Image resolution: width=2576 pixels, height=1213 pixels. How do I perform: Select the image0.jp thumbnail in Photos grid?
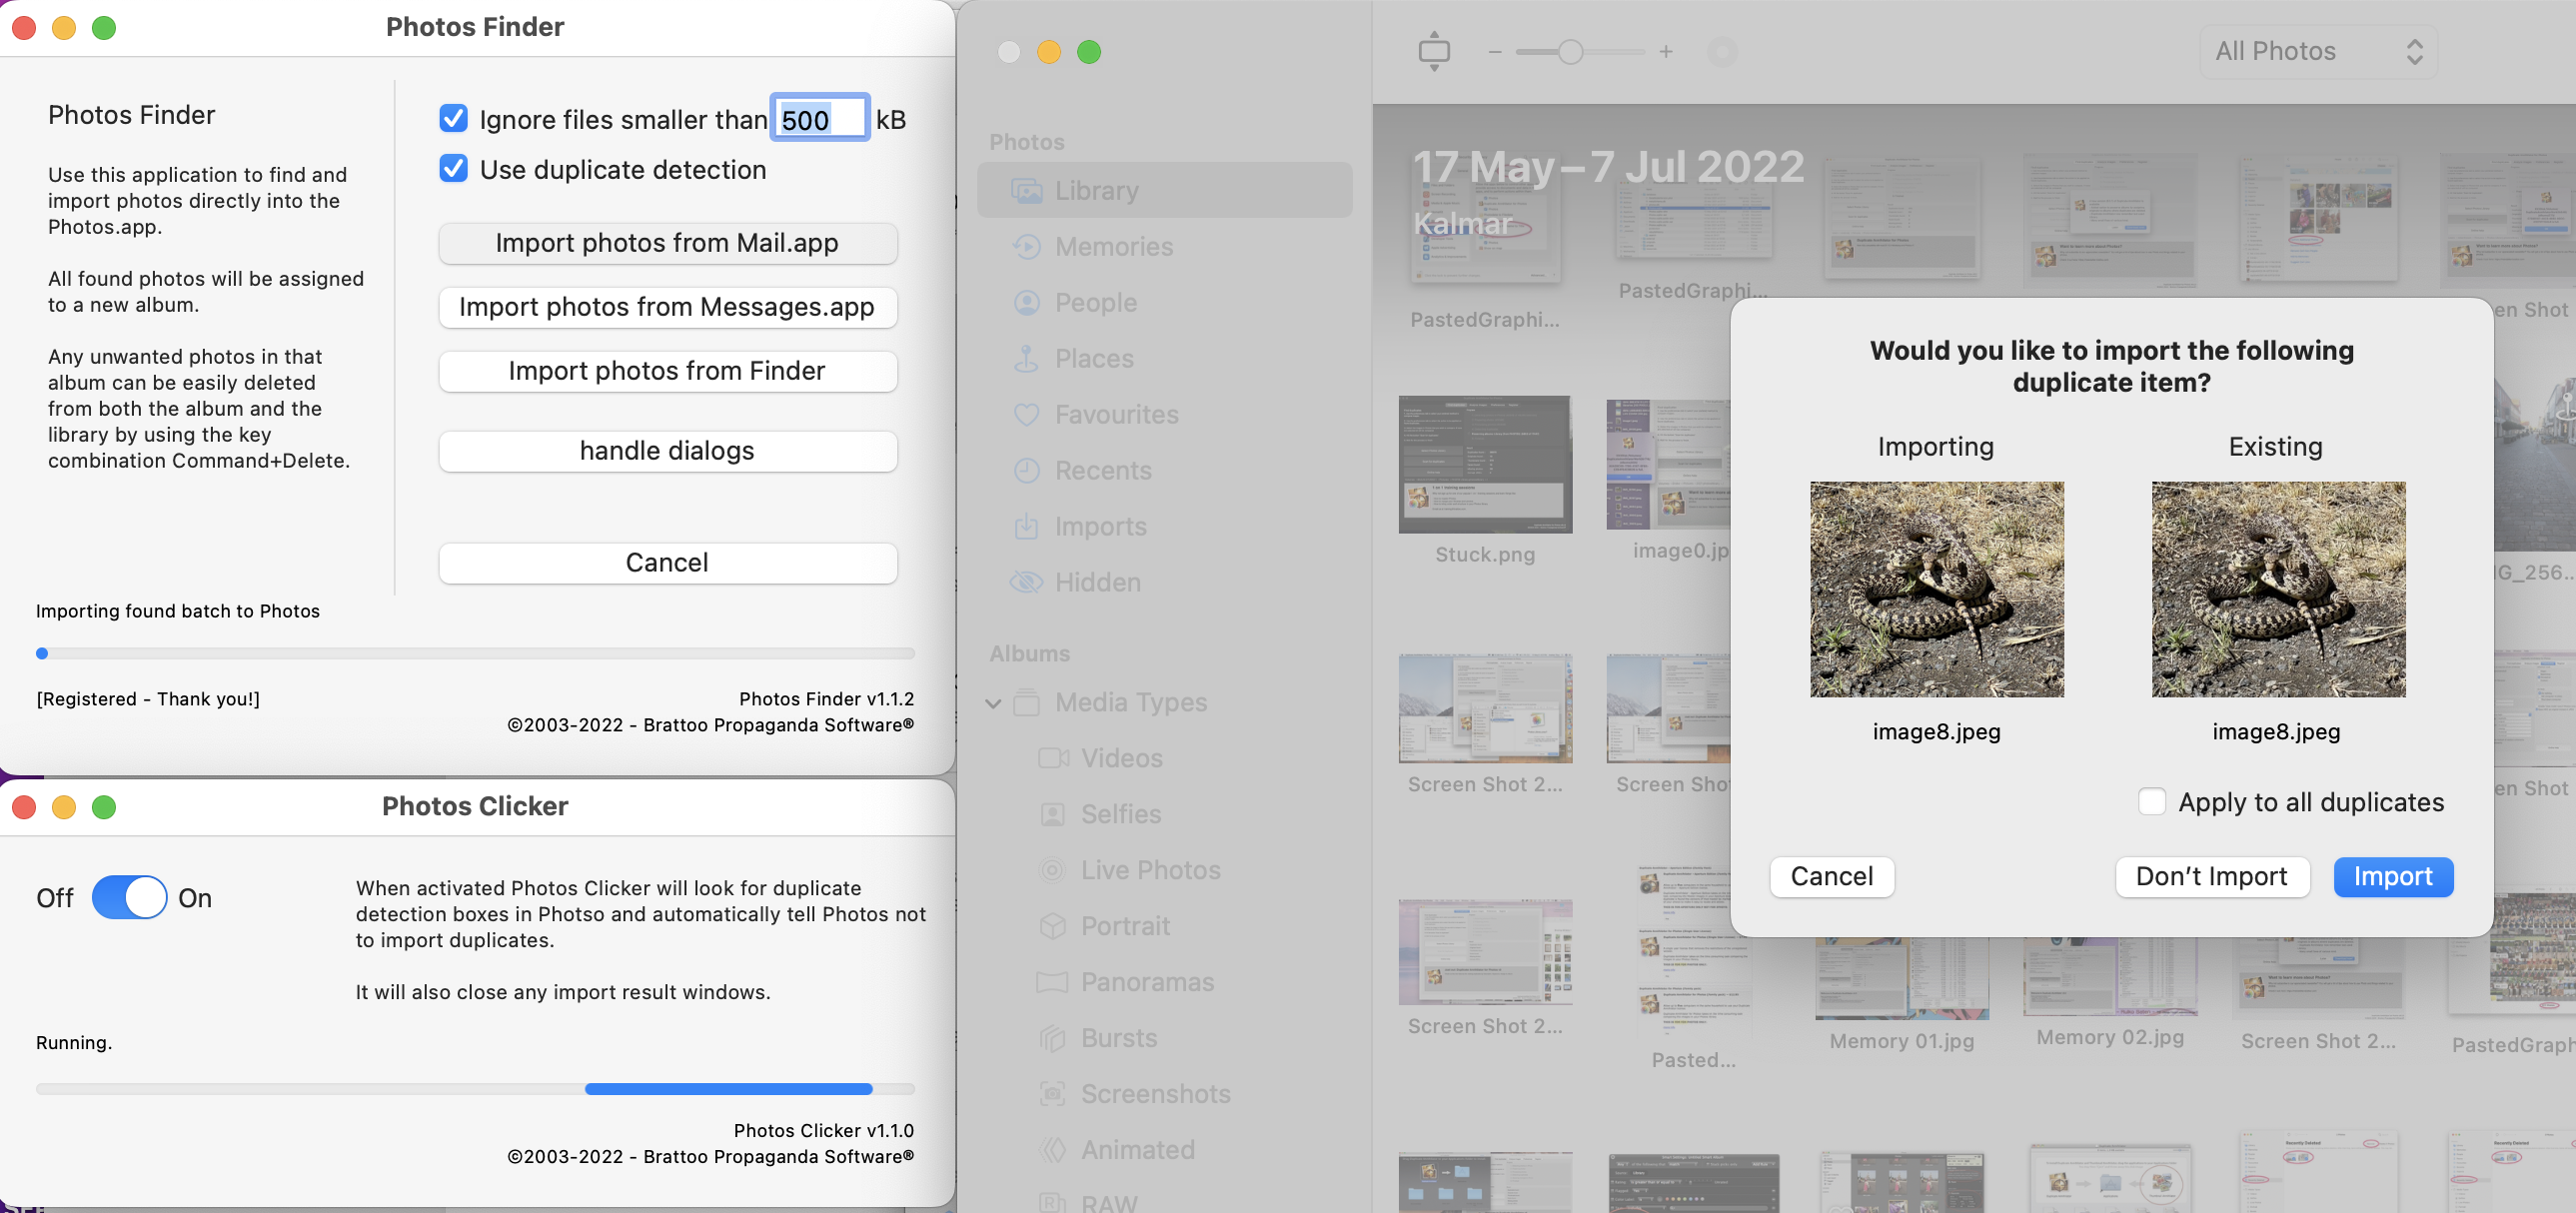pos(1668,464)
